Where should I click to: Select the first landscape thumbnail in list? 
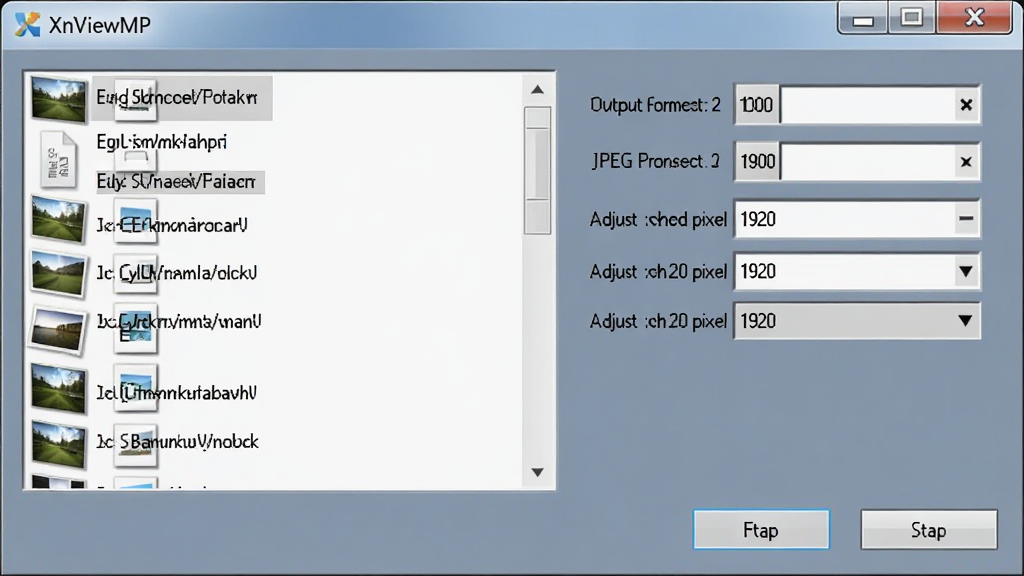58,99
